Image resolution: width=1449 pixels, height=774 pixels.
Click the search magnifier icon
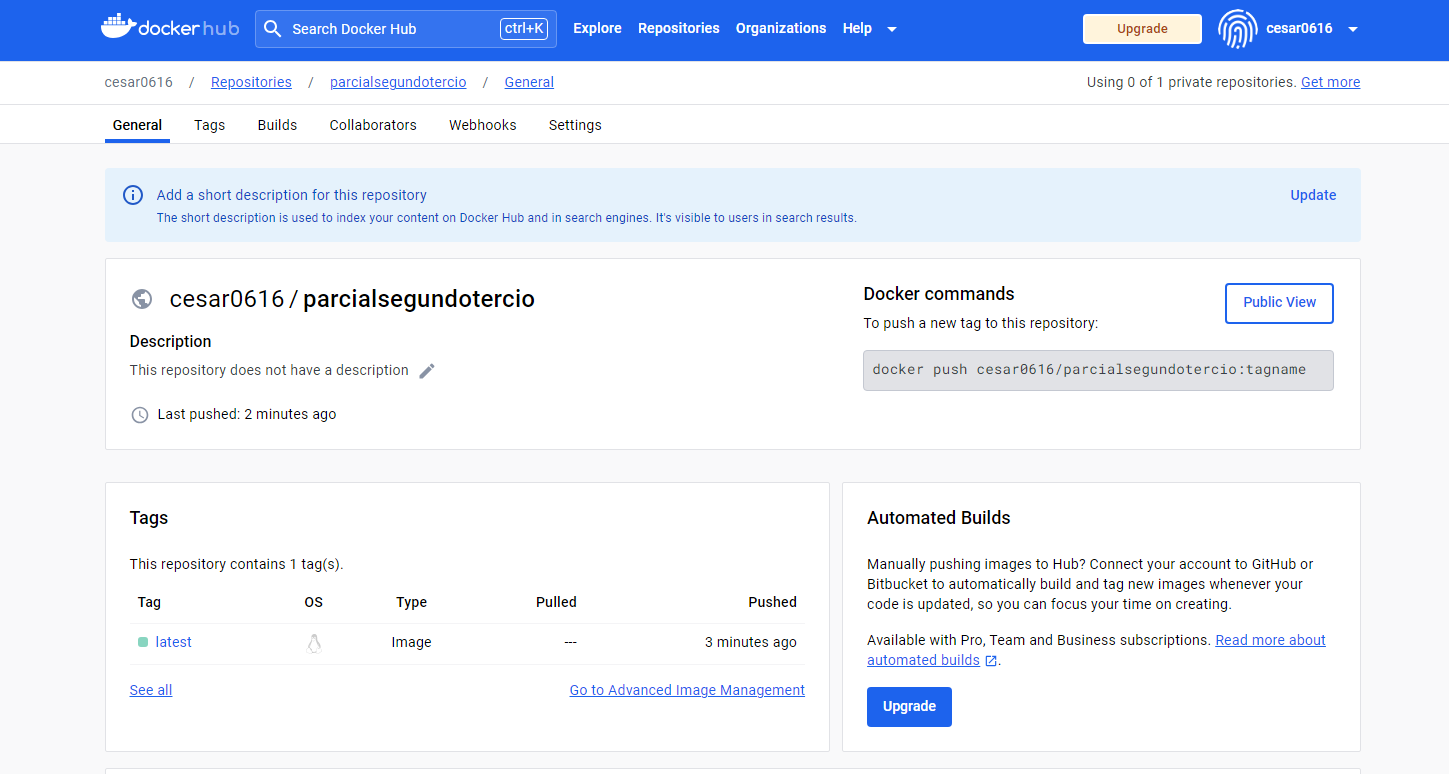click(272, 28)
